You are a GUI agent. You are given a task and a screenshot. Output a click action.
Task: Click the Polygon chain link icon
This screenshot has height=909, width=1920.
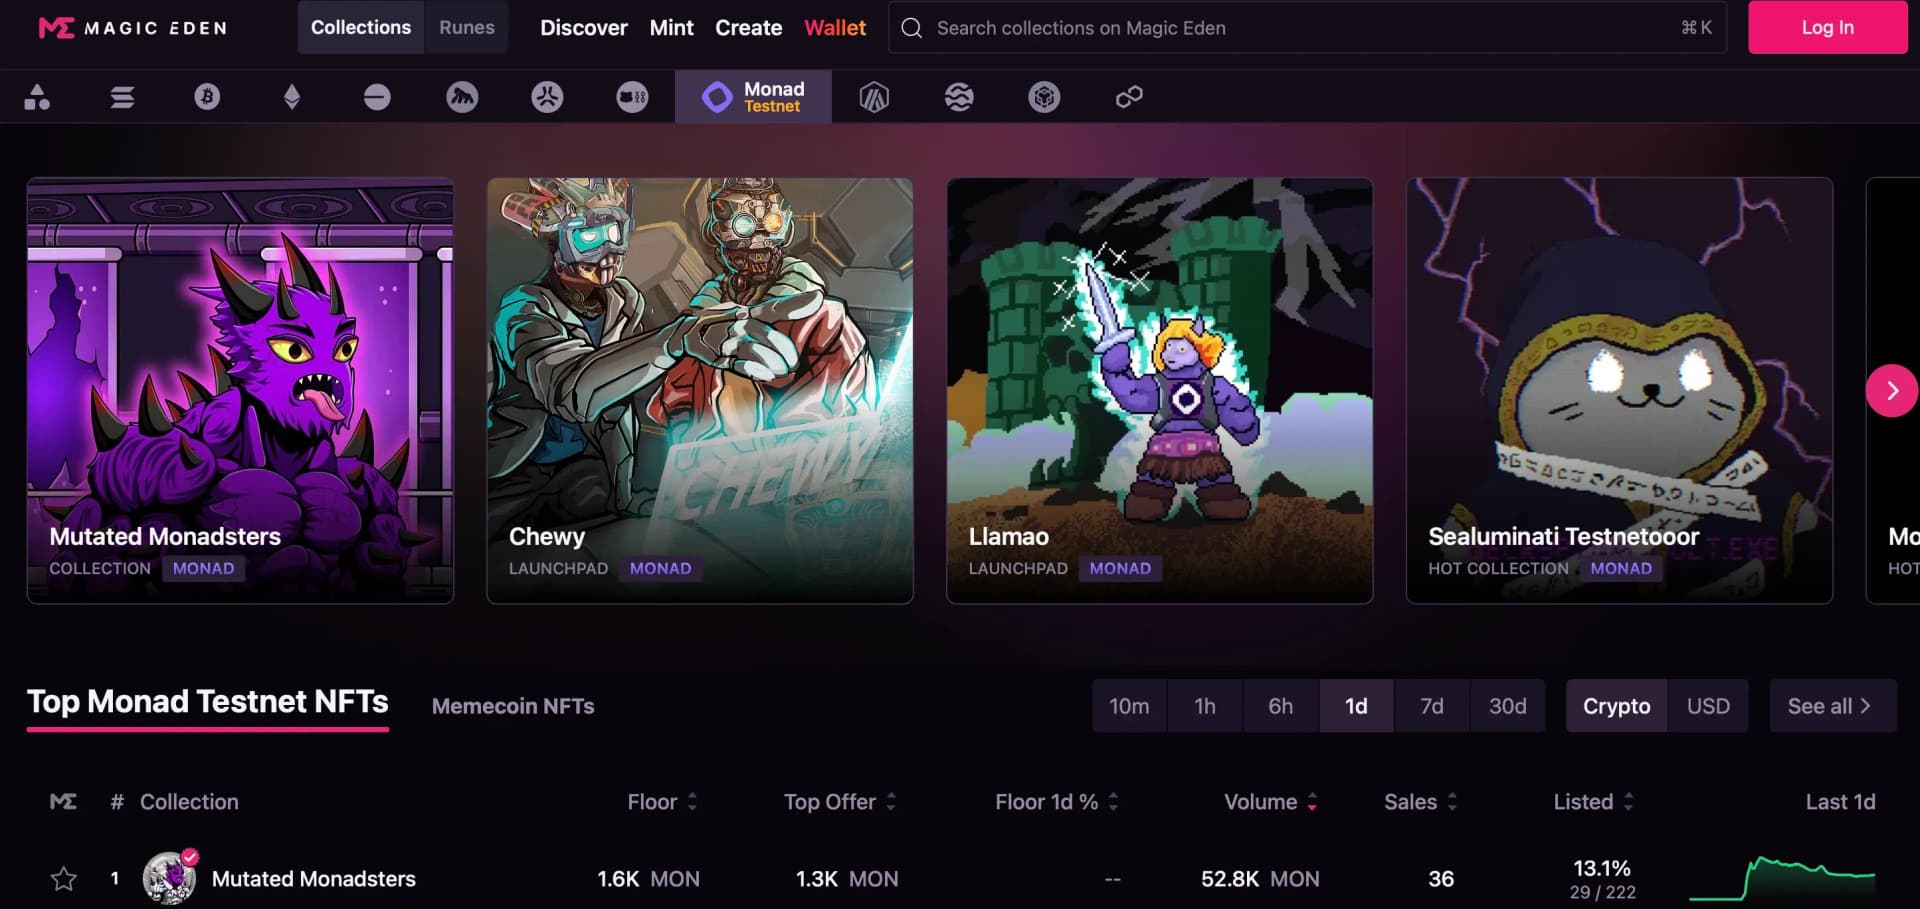click(1129, 97)
